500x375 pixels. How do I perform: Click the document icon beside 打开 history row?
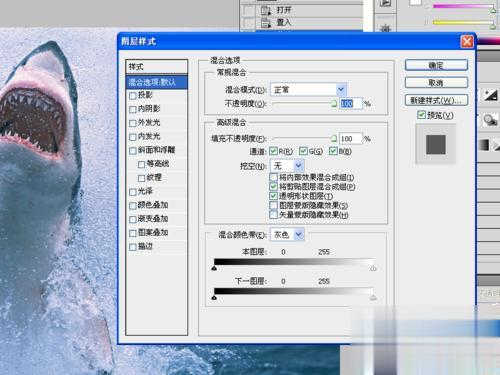pyautogui.click(x=266, y=10)
